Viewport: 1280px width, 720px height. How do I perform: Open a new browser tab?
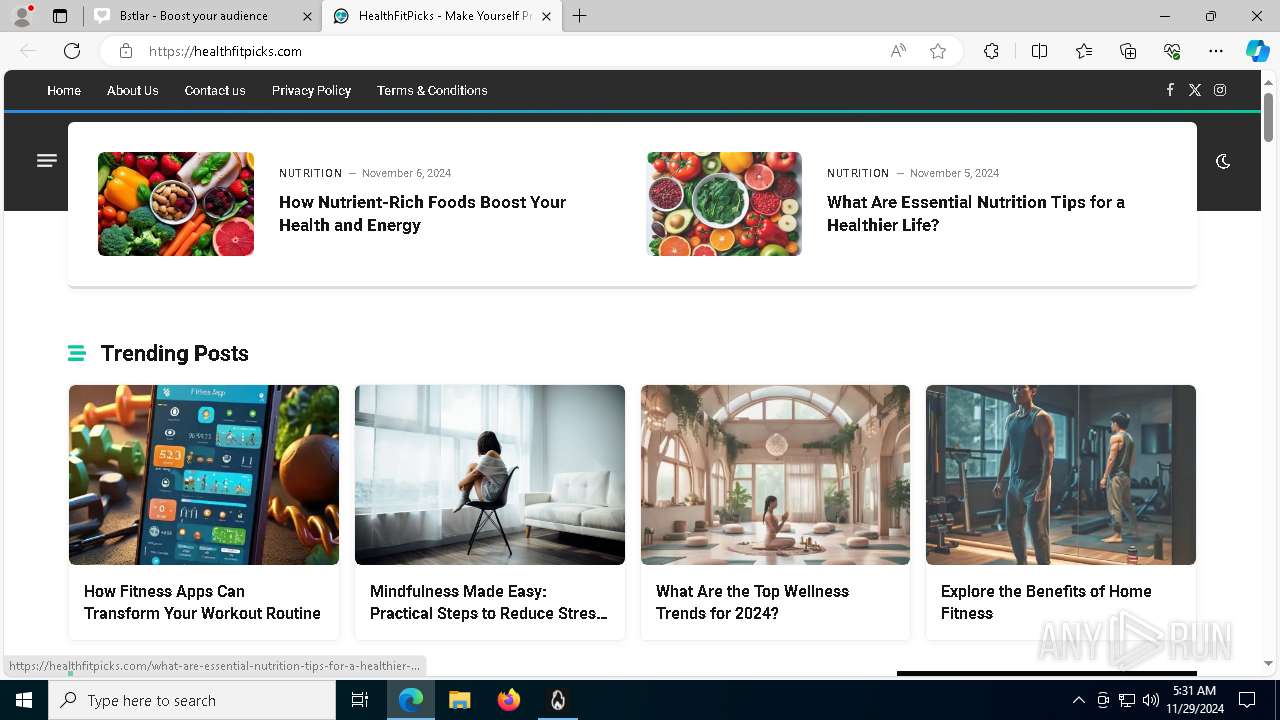pos(580,16)
